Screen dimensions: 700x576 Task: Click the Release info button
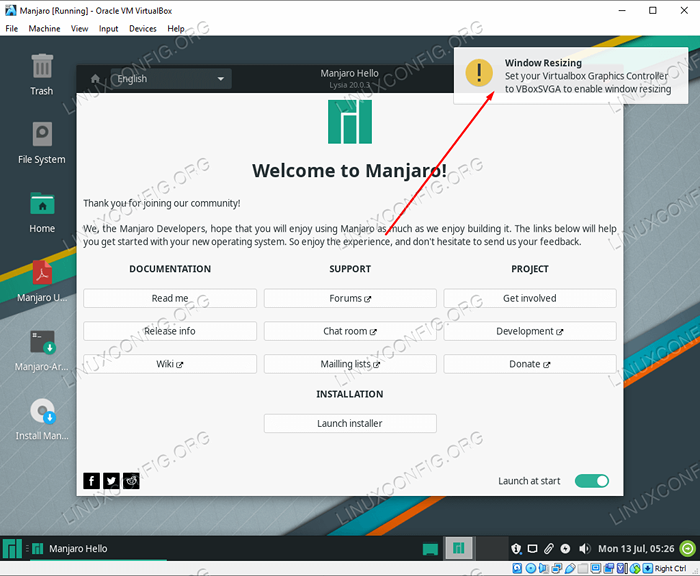[170, 331]
